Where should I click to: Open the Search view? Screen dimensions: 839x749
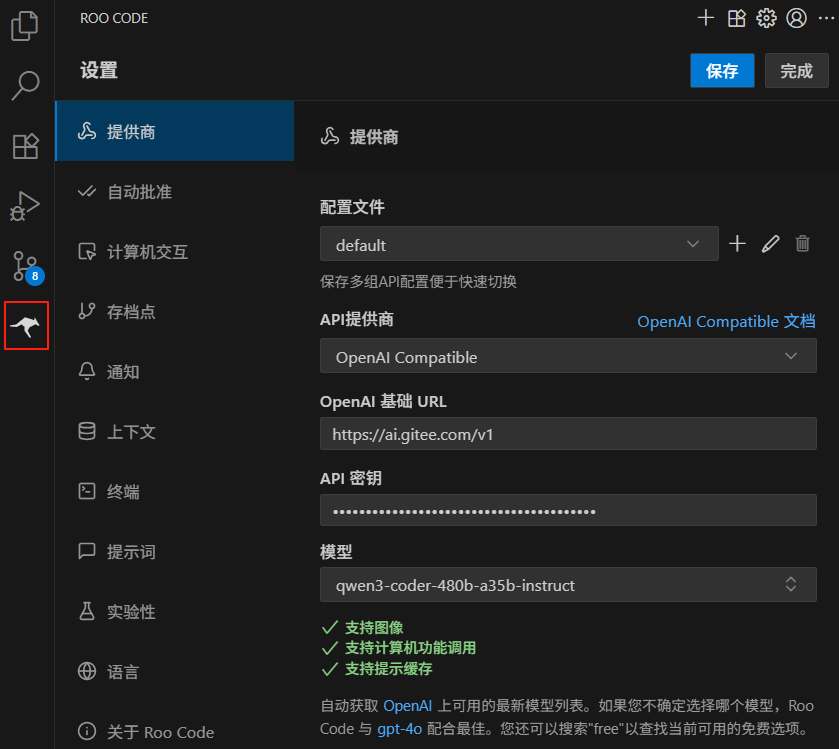click(x=25, y=86)
